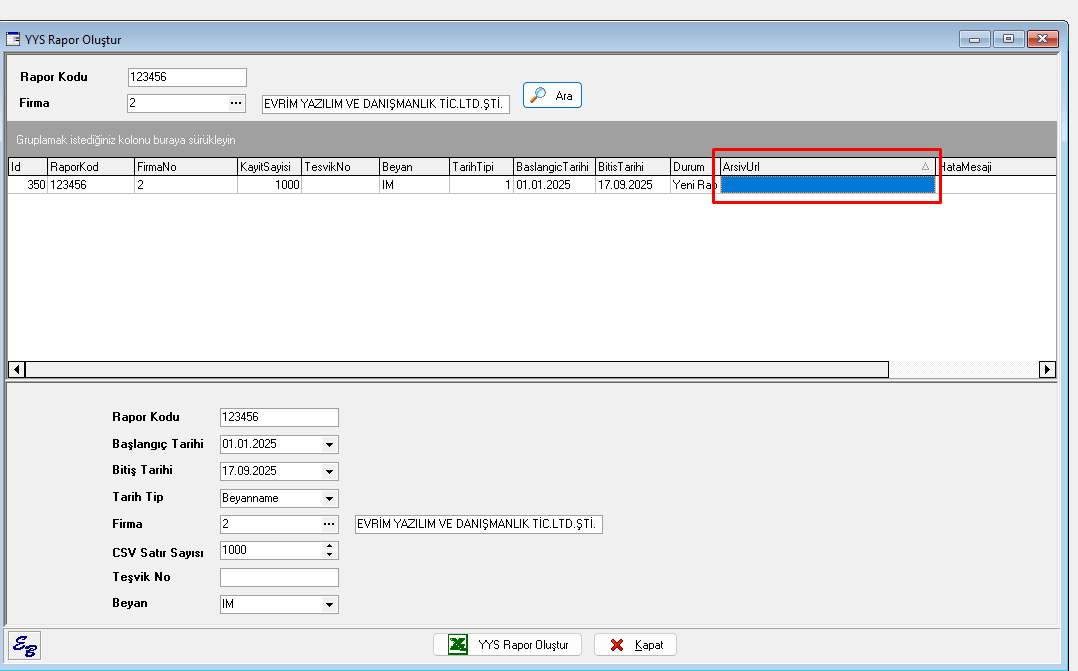Expand the Başlangıç Tarihi date dropdown

tap(329, 445)
